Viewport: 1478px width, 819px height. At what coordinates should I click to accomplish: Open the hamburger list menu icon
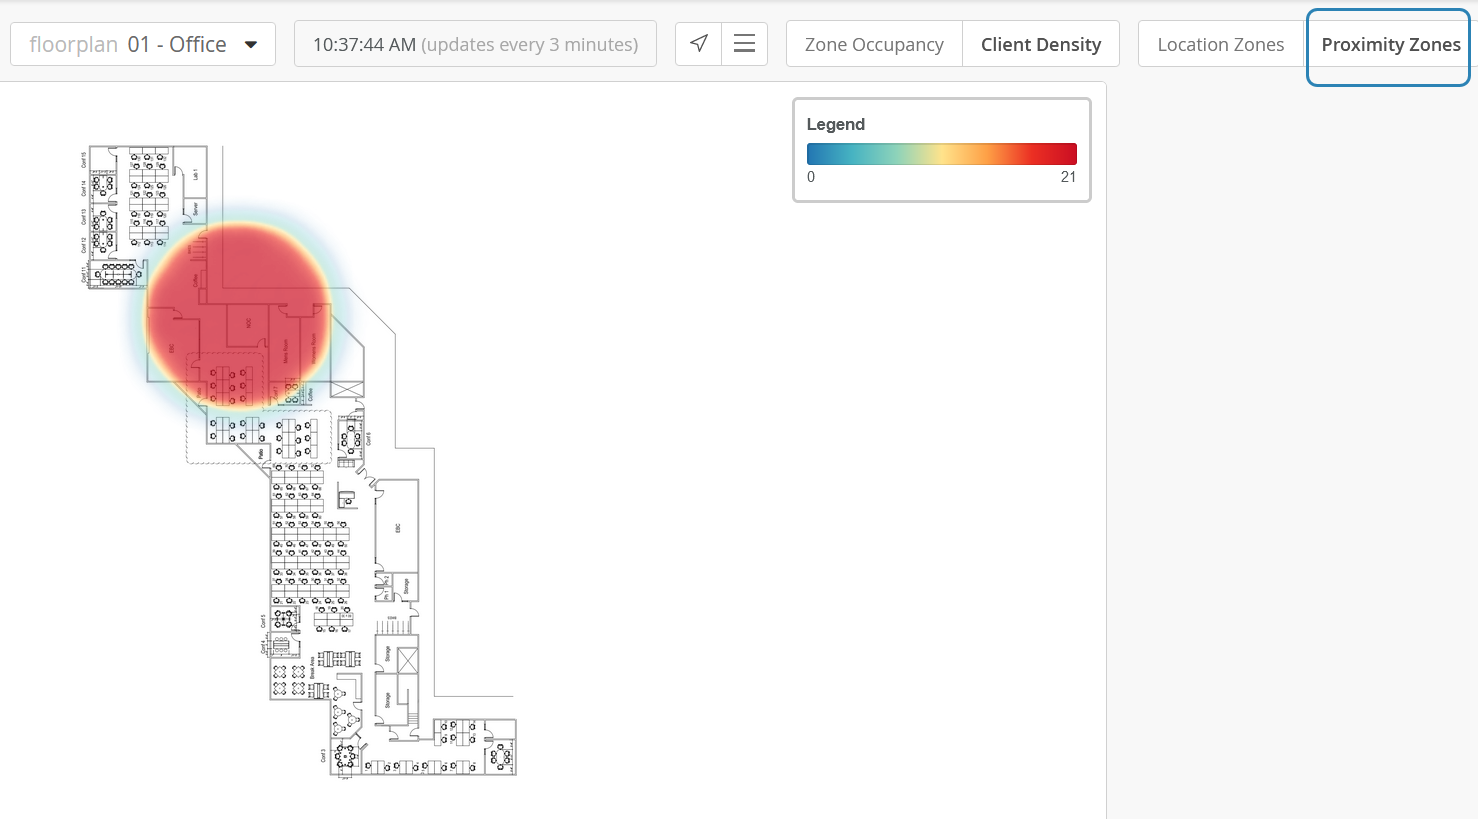tap(744, 44)
